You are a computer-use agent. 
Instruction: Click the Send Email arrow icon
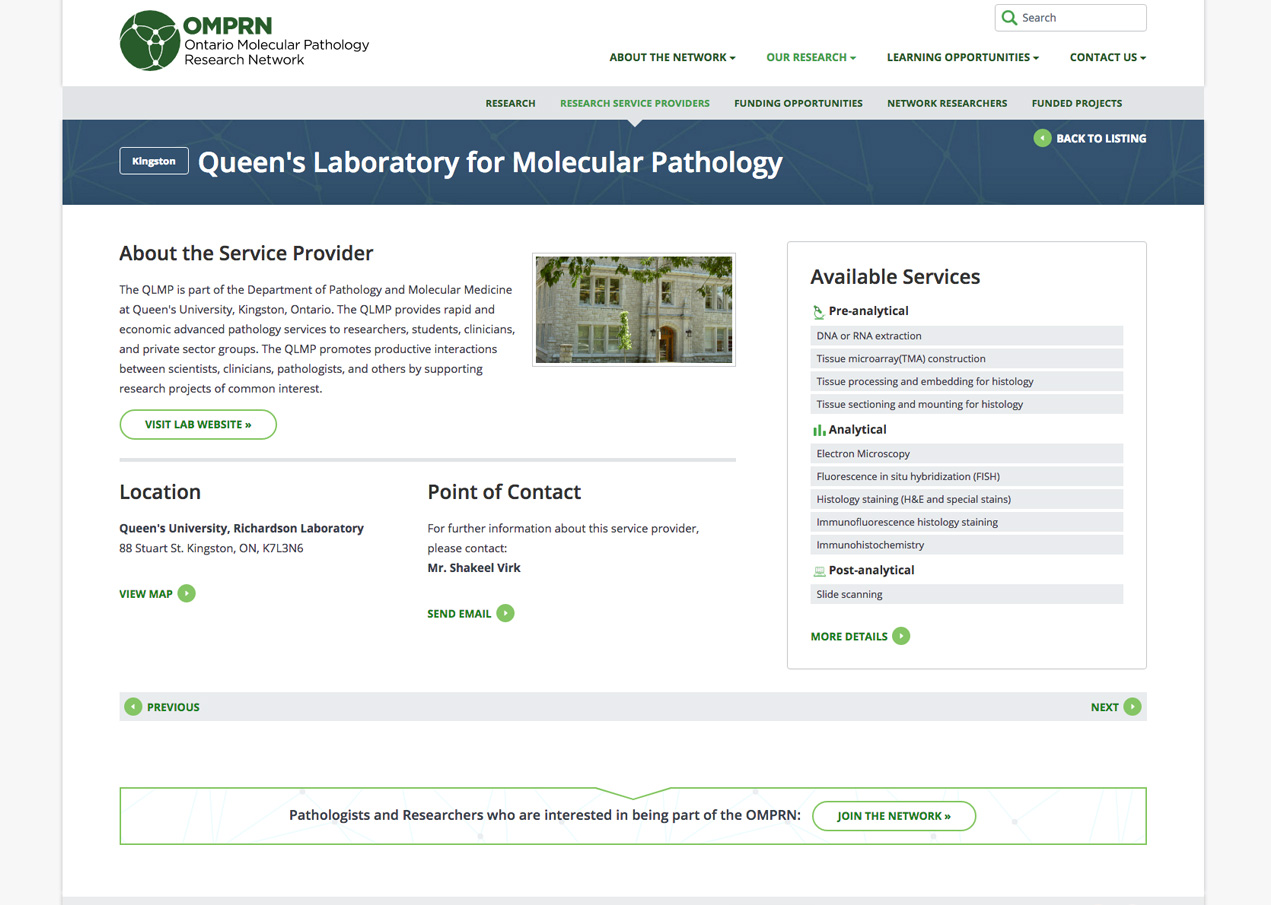coord(506,613)
